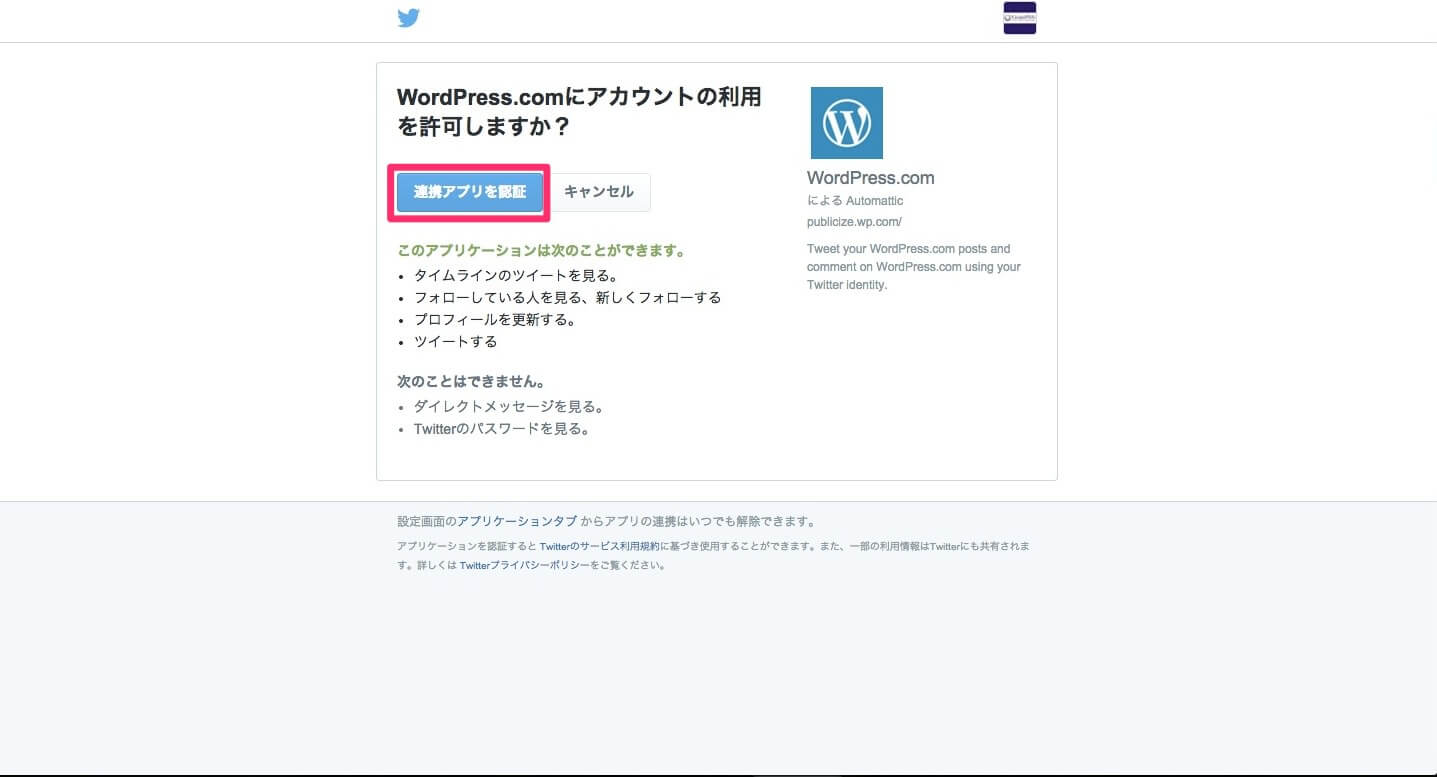Select the WordPress.com app name
The image size is (1437, 777).
tap(870, 178)
